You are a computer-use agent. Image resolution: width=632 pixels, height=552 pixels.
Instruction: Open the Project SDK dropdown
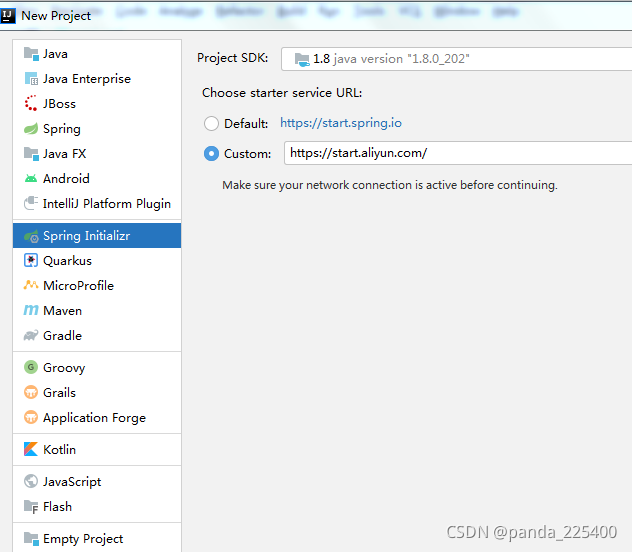coord(456,59)
